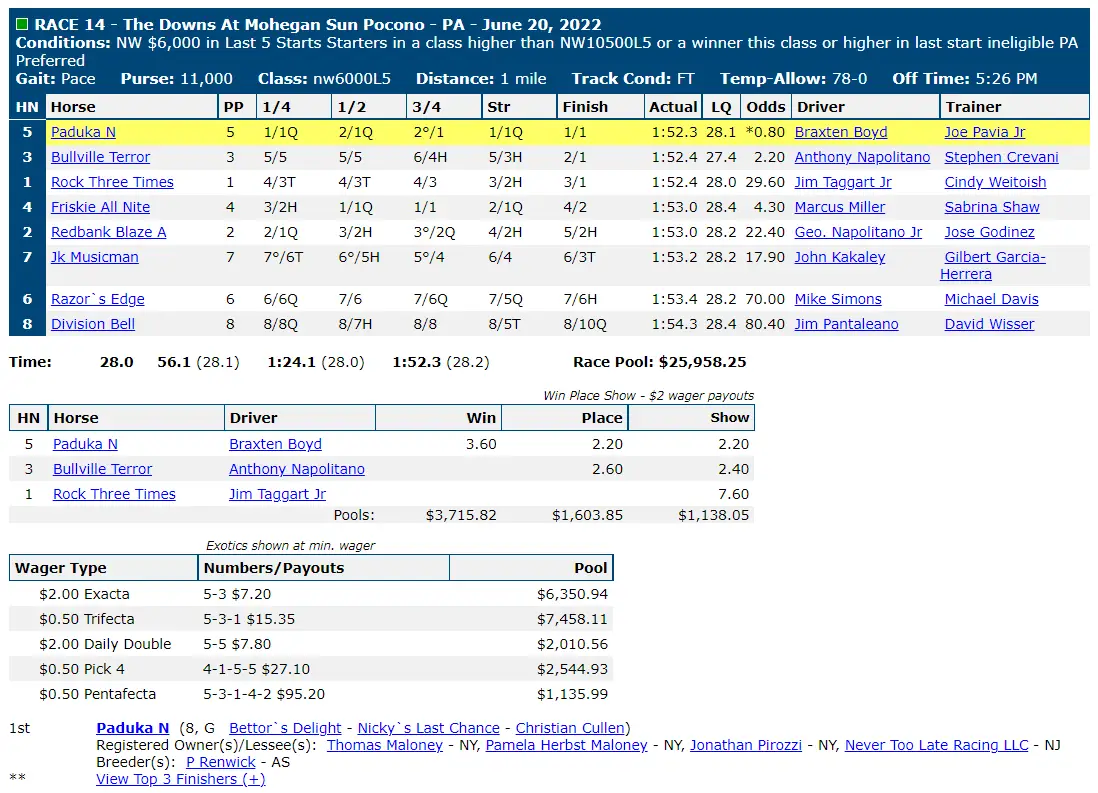Open driver Mike Simons link
This screenshot has height=793, width=1098.
click(838, 299)
